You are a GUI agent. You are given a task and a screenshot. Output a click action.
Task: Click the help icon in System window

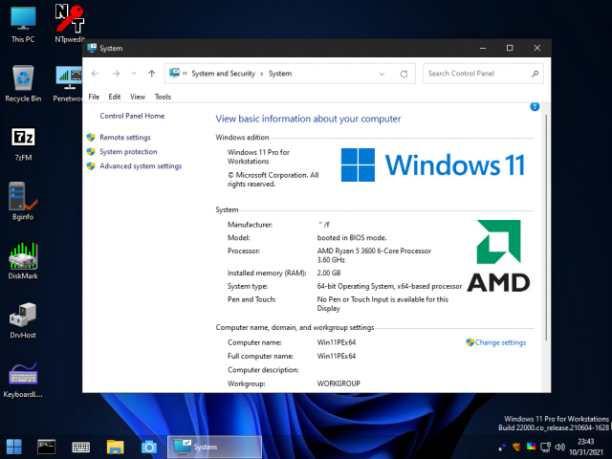[x=535, y=107]
